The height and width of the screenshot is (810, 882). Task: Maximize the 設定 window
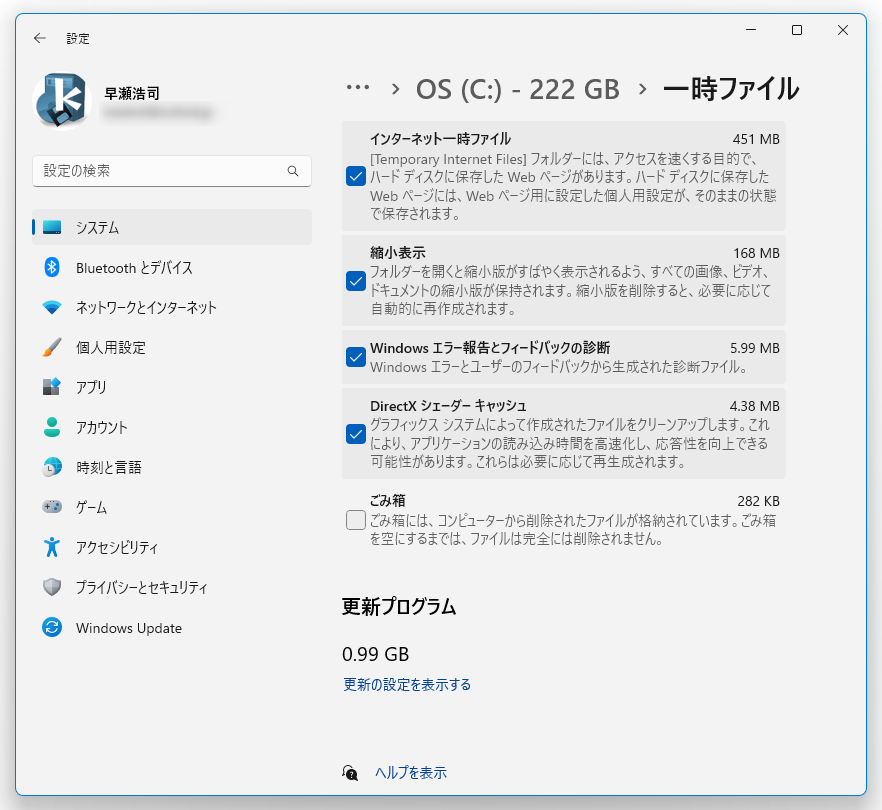click(796, 30)
